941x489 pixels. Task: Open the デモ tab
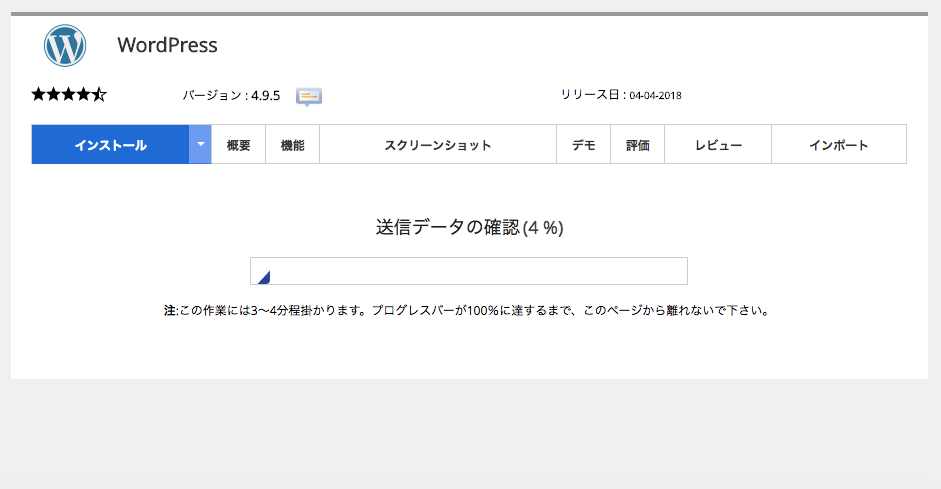click(x=583, y=145)
